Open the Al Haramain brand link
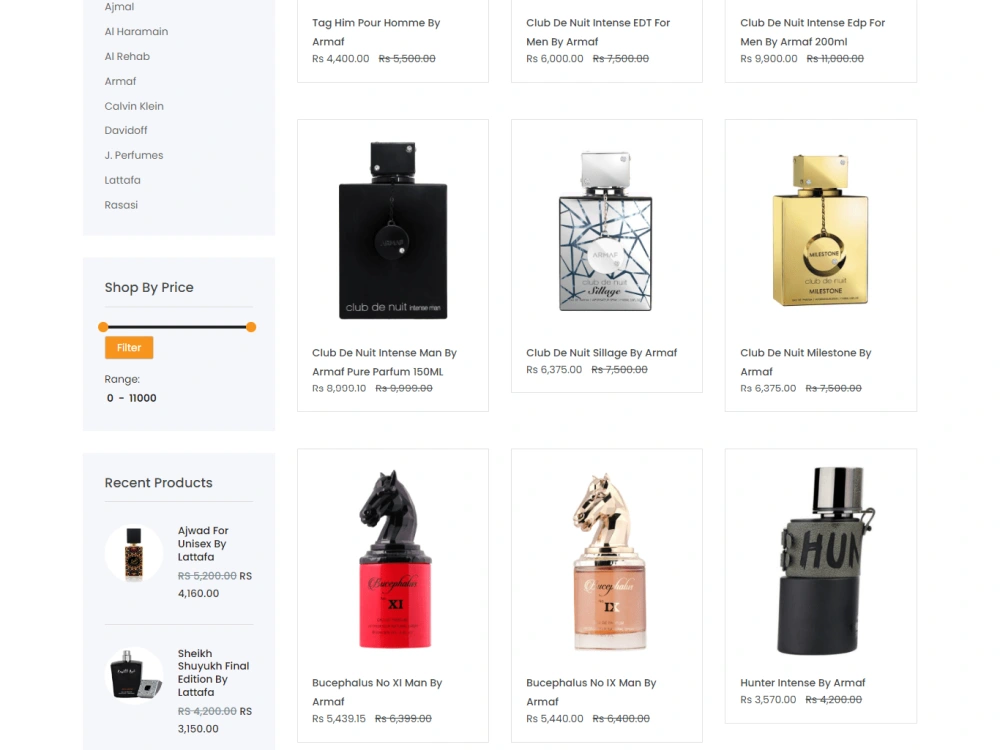The height and width of the screenshot is (750, 1000). tap(136, 31)
